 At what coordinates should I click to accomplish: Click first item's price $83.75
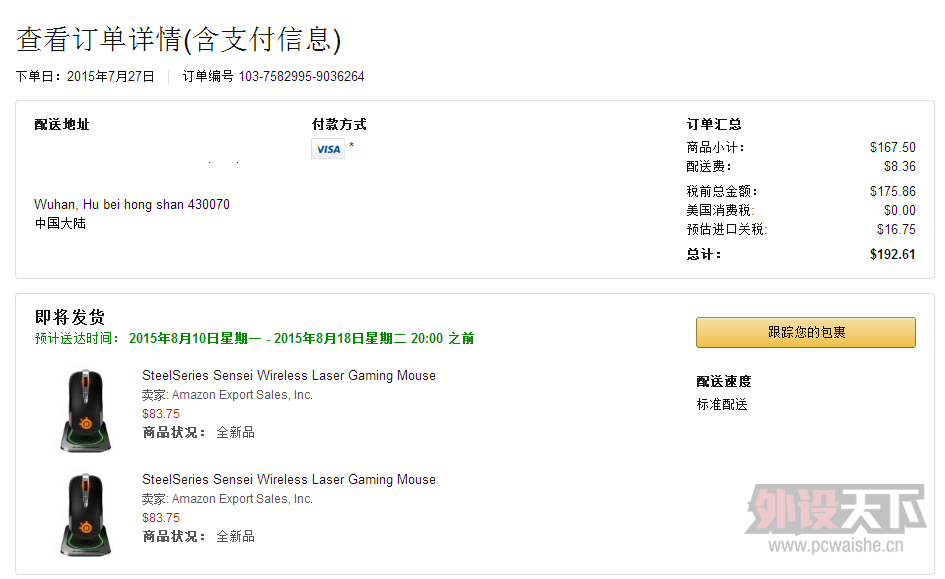(x=161, y=414)
